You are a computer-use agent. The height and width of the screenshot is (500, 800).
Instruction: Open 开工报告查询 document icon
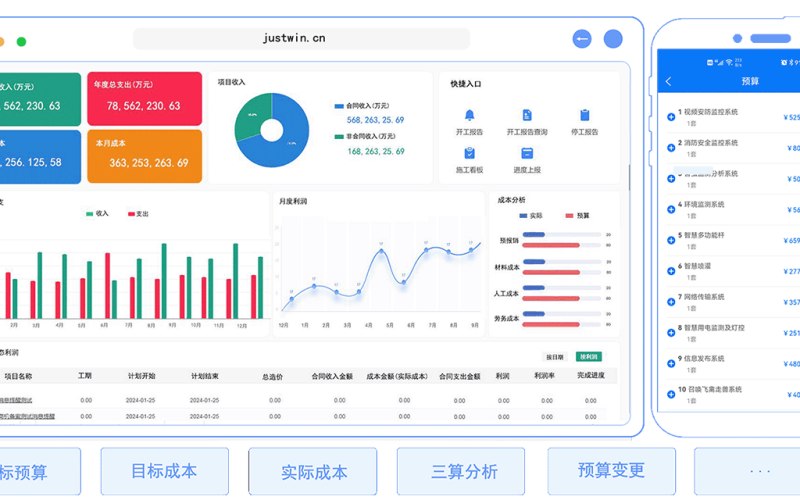click(x=527, y=115)
